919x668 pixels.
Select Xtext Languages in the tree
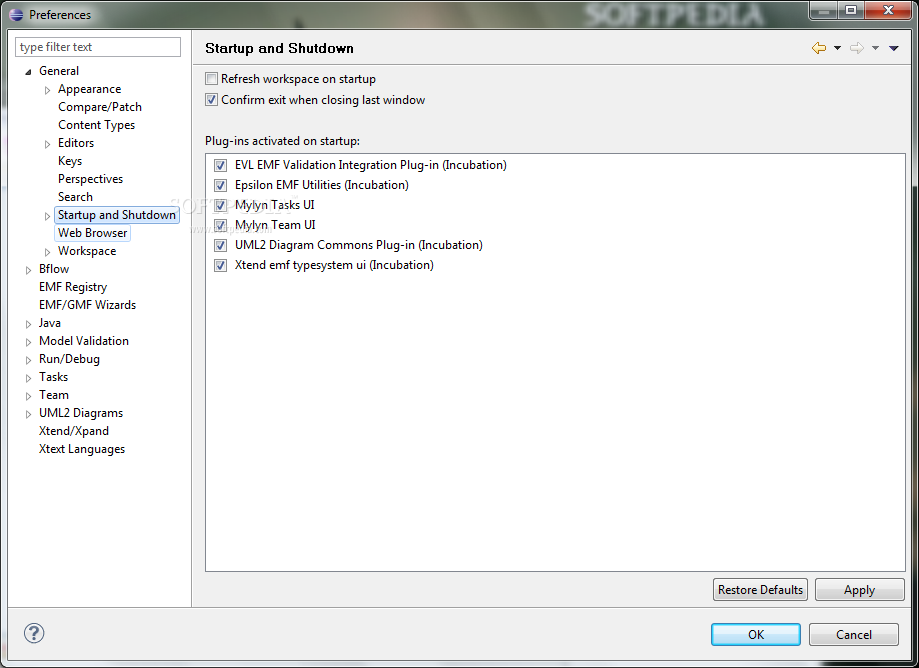(81, 449)
